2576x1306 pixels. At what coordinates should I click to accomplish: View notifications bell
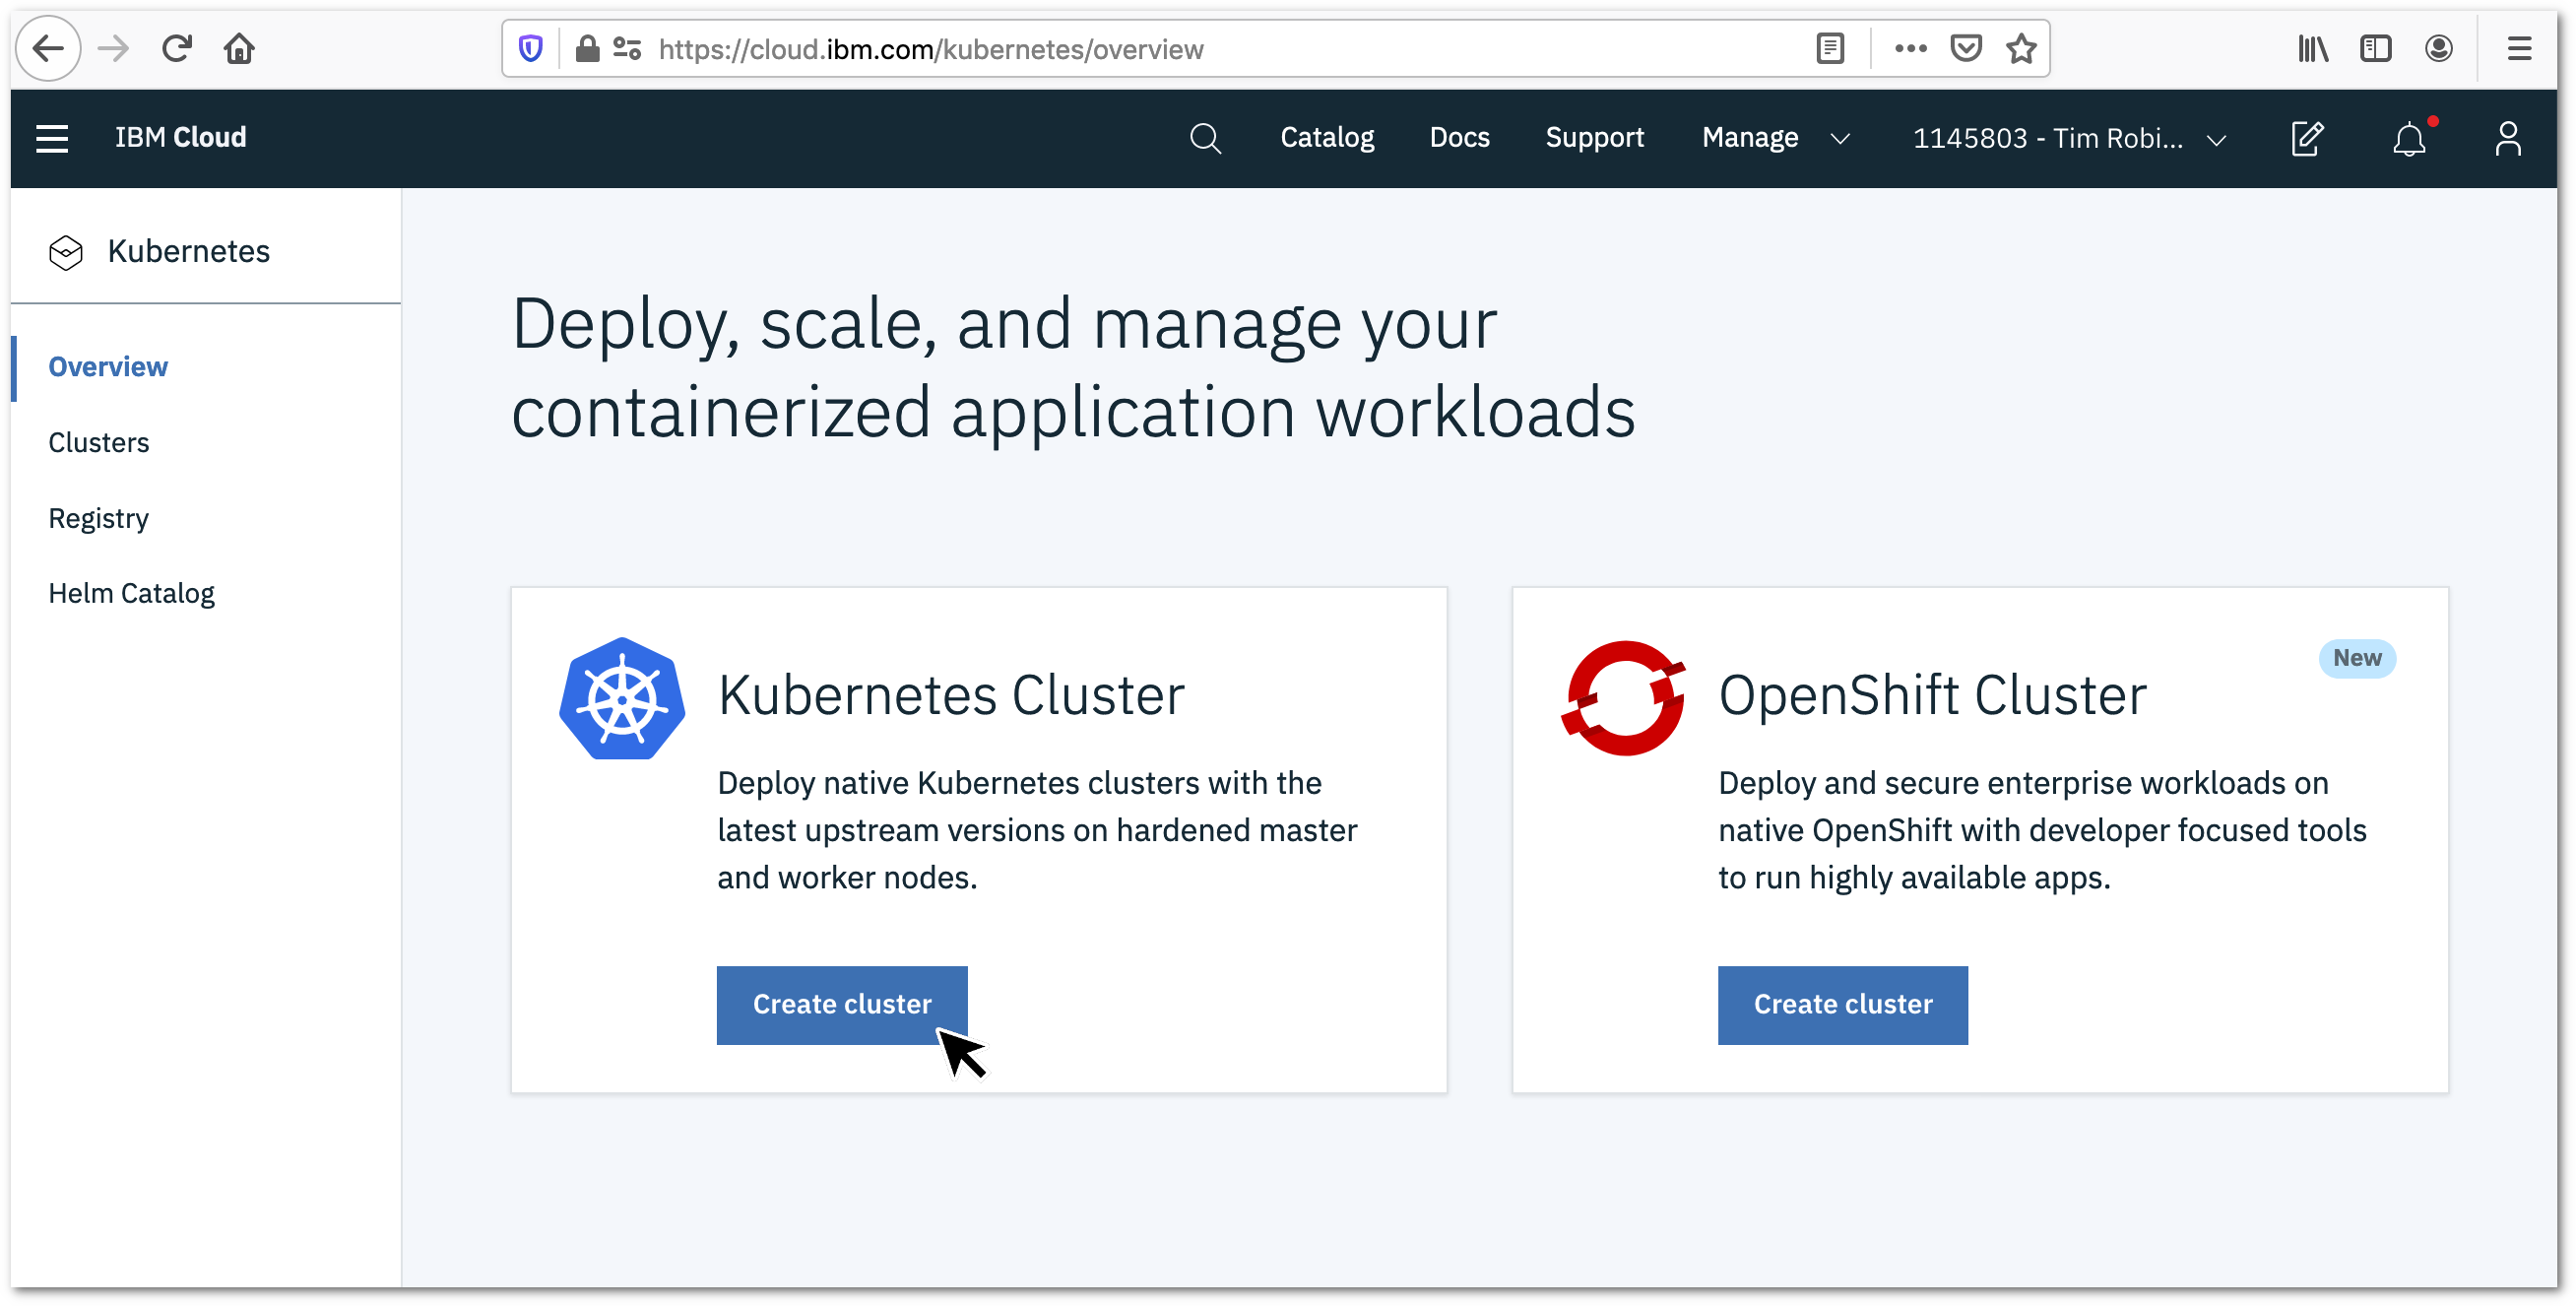click(2409, 138)
